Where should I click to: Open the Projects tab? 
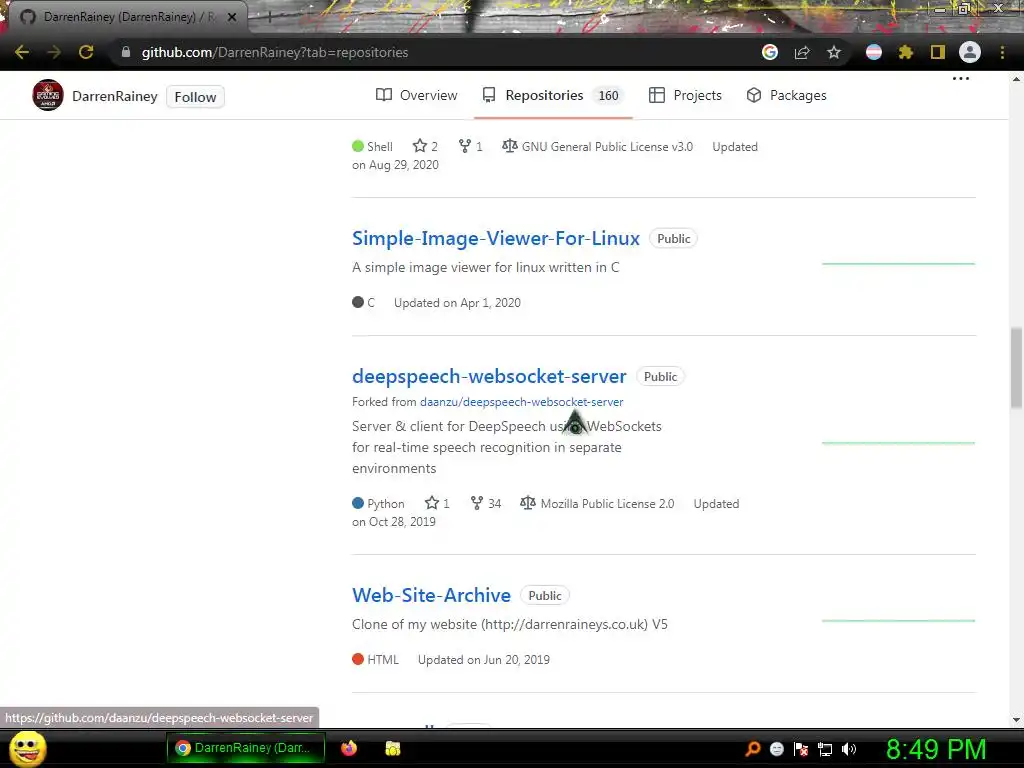[685, 95]
